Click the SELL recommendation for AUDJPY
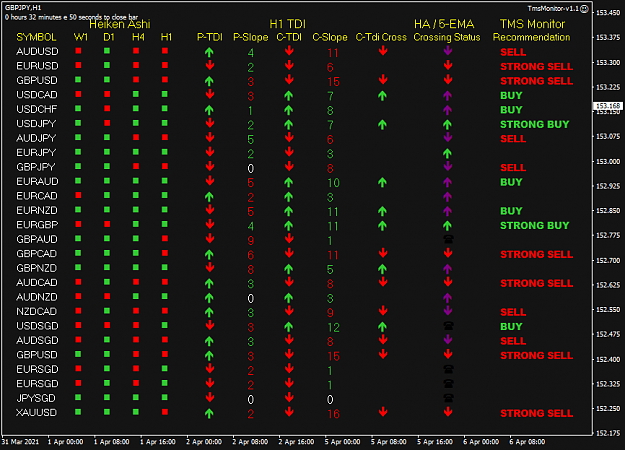The height and width of the screenshot is (450, 625). [x=513, y=139]
